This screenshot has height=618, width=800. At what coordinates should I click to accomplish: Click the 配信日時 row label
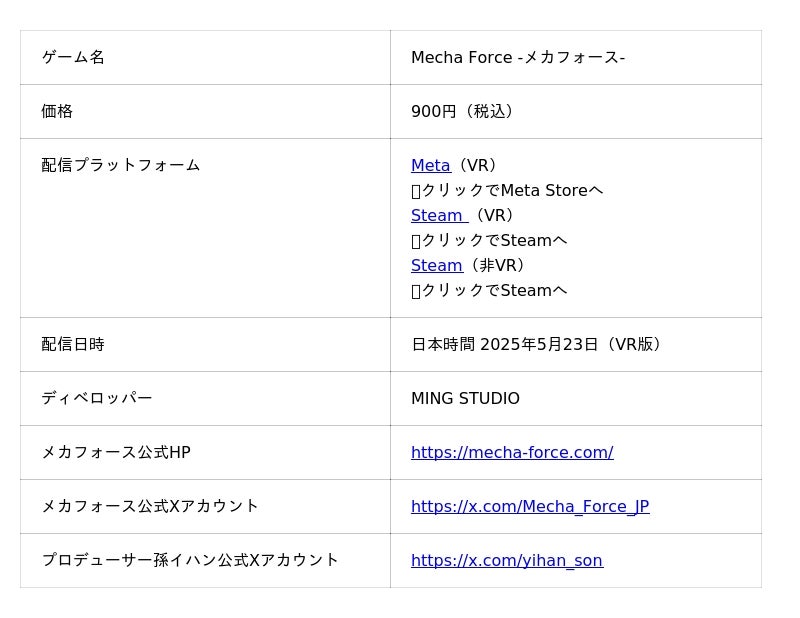73,345
